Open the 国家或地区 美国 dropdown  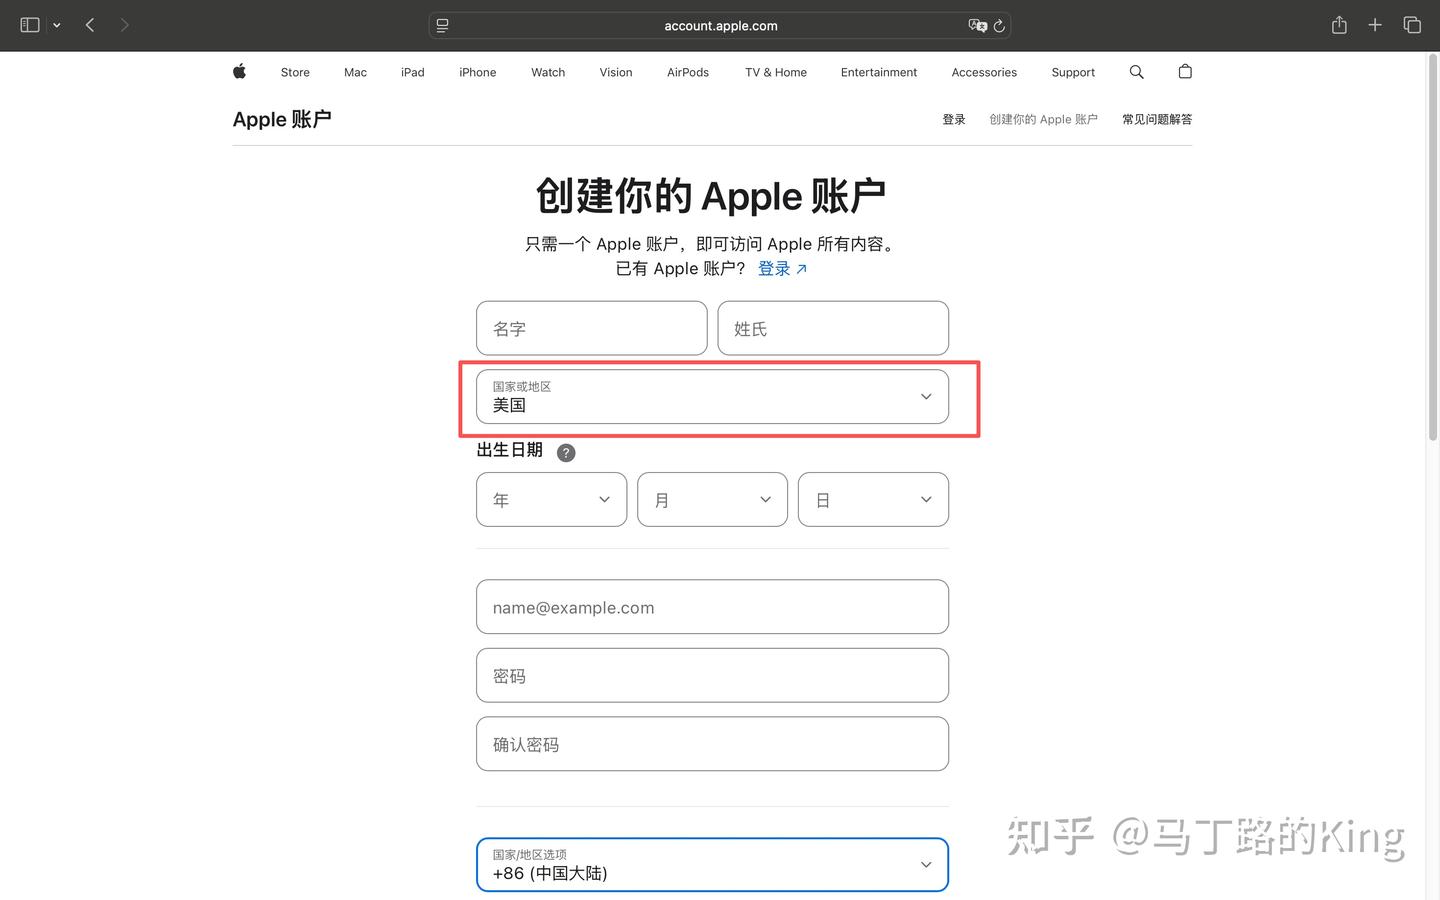click(x=712, y=397)
